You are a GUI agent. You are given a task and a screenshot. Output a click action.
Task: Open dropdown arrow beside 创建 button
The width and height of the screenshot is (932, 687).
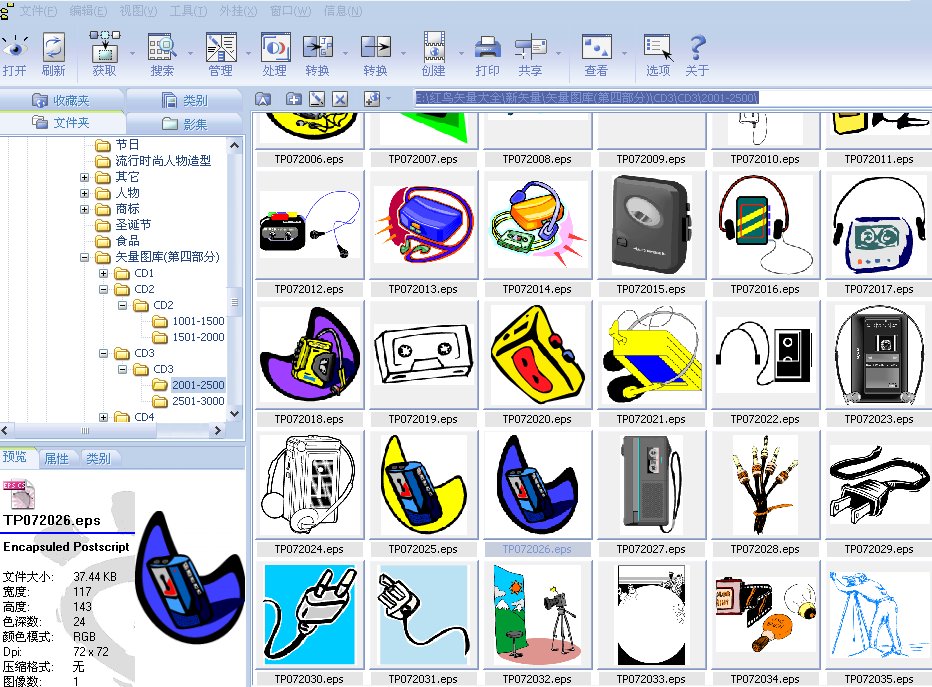point(461,53)
